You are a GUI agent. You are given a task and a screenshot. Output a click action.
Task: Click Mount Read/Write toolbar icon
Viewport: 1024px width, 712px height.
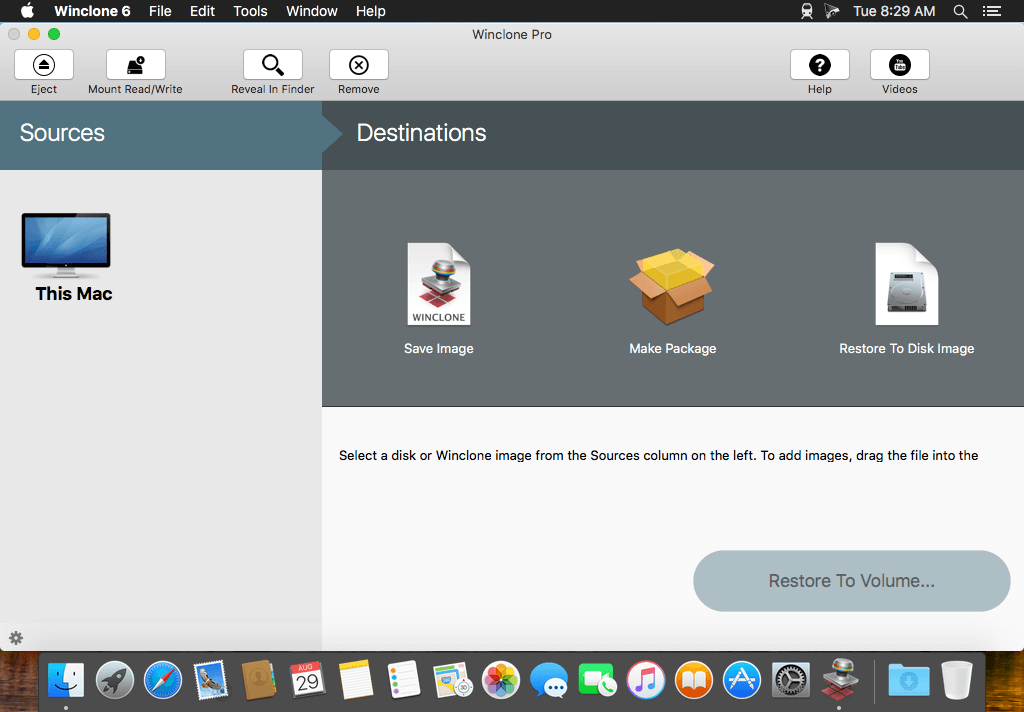[136, 65]
